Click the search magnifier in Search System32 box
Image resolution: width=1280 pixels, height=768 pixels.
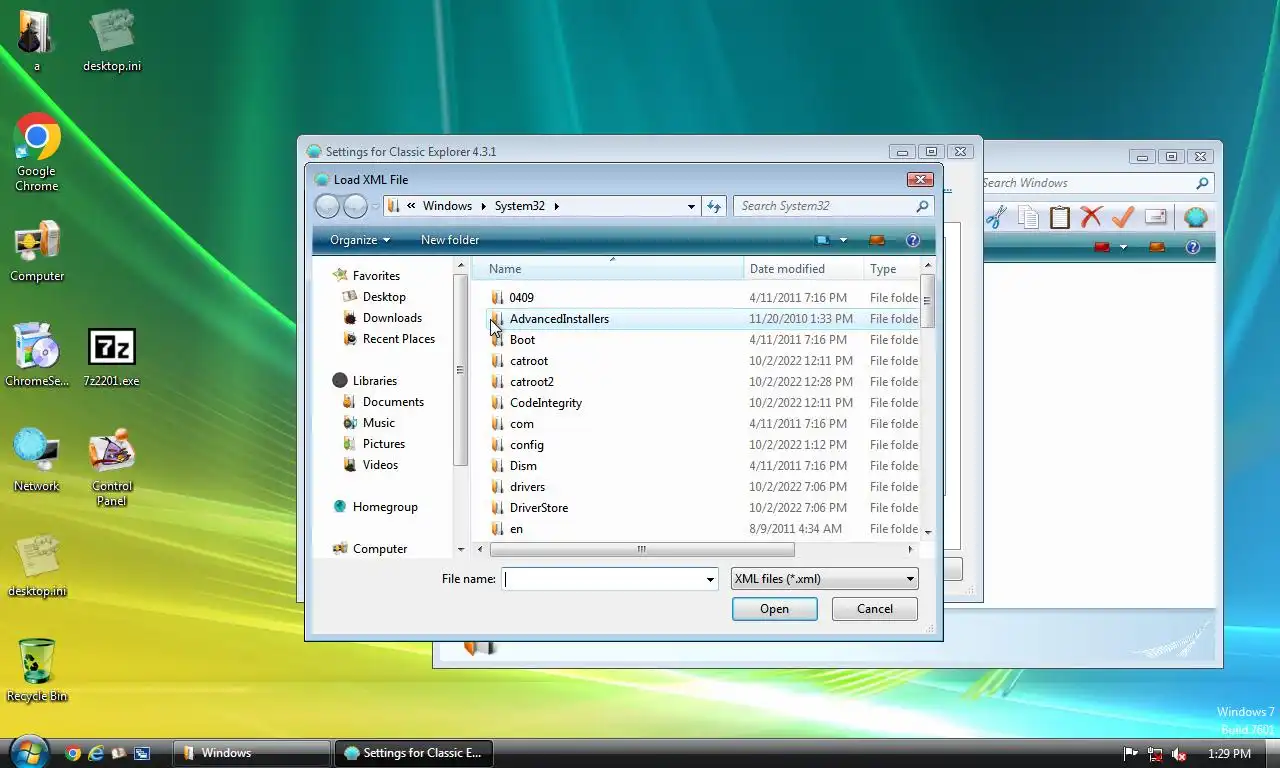tap(922, 206)
